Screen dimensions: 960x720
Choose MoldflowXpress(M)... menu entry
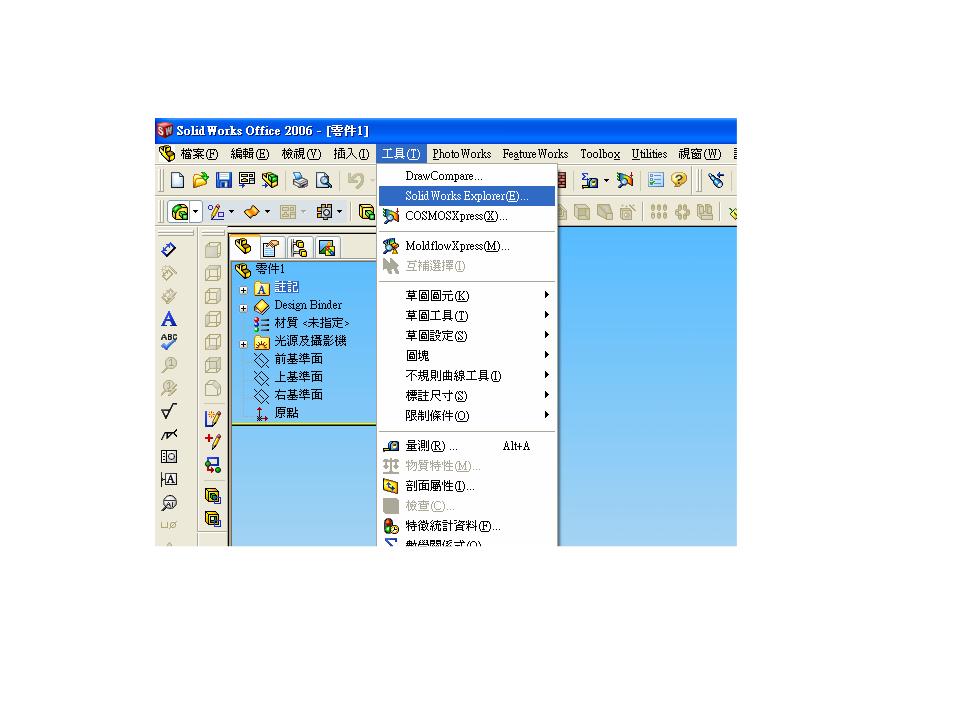(x=467, y=246)
